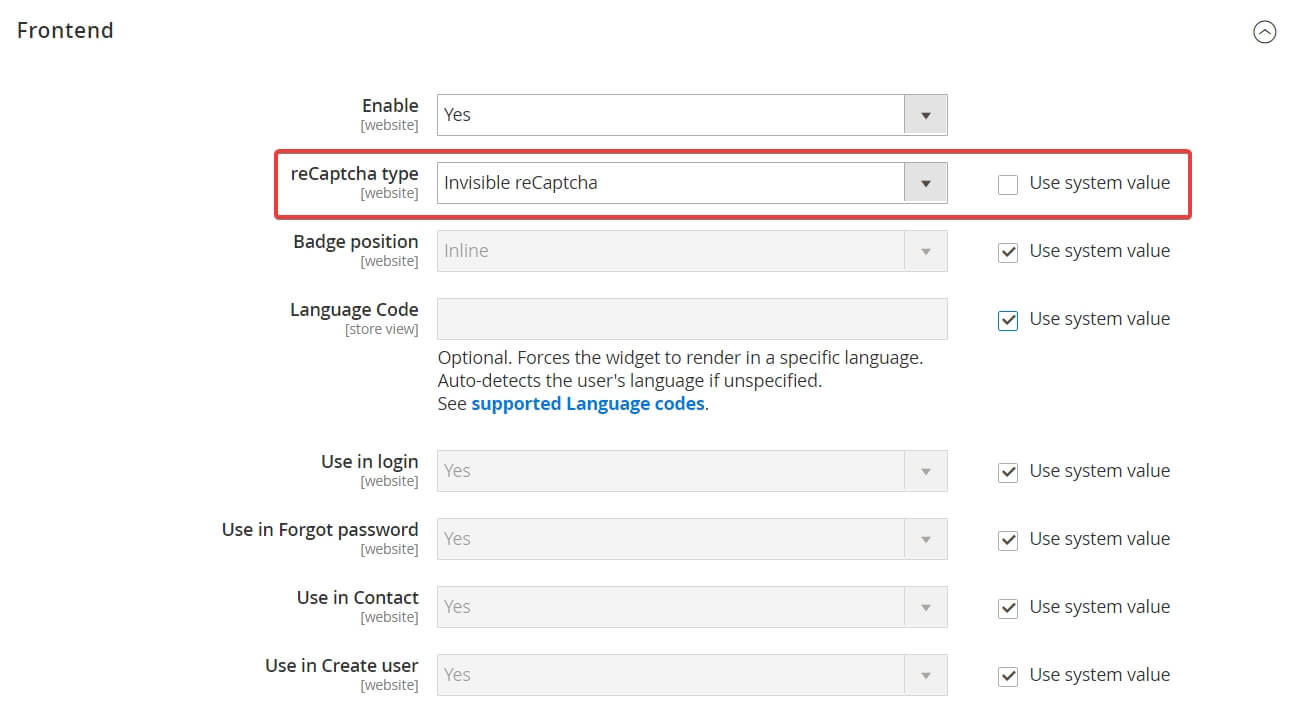
Task: Click the Use in Forgot password dropdown
Action: [691, 539]
